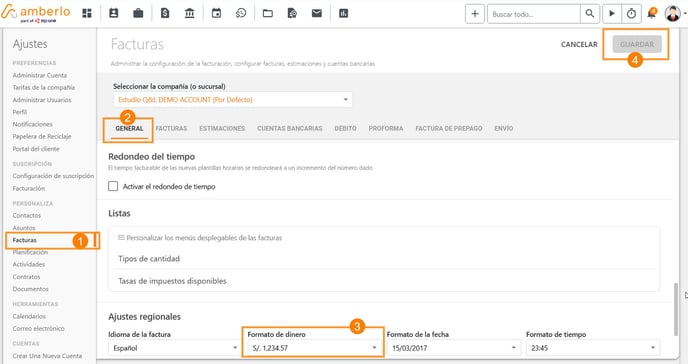Click the Amberlo logo
The height and width of the screenshot is (364, 688).
coord(35,13)
